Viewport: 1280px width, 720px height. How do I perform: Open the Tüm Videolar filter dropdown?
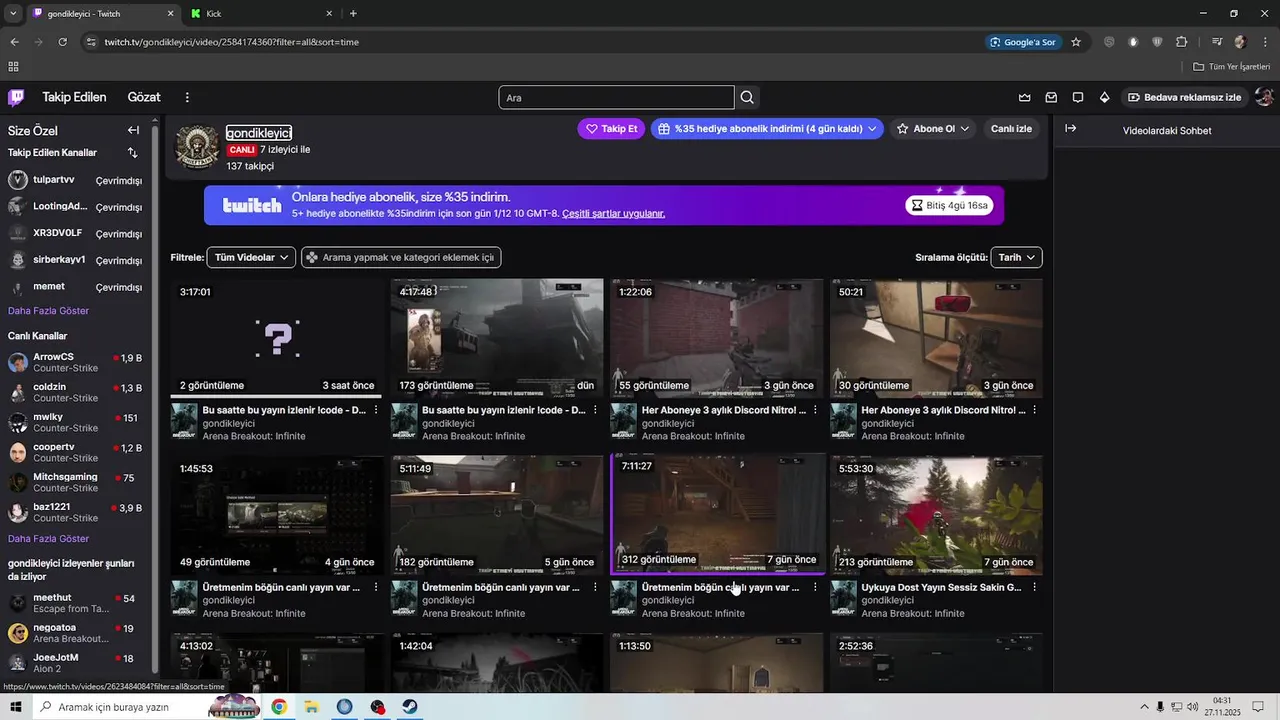[251, 257]
